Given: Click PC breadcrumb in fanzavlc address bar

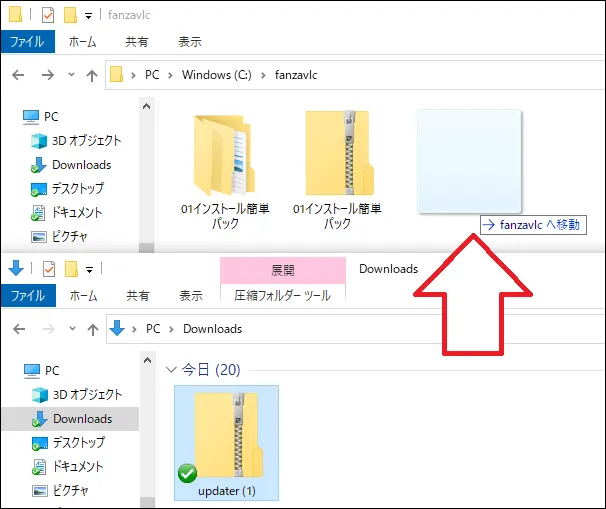Looking at the screenshot, I should (x=152, y=75).
